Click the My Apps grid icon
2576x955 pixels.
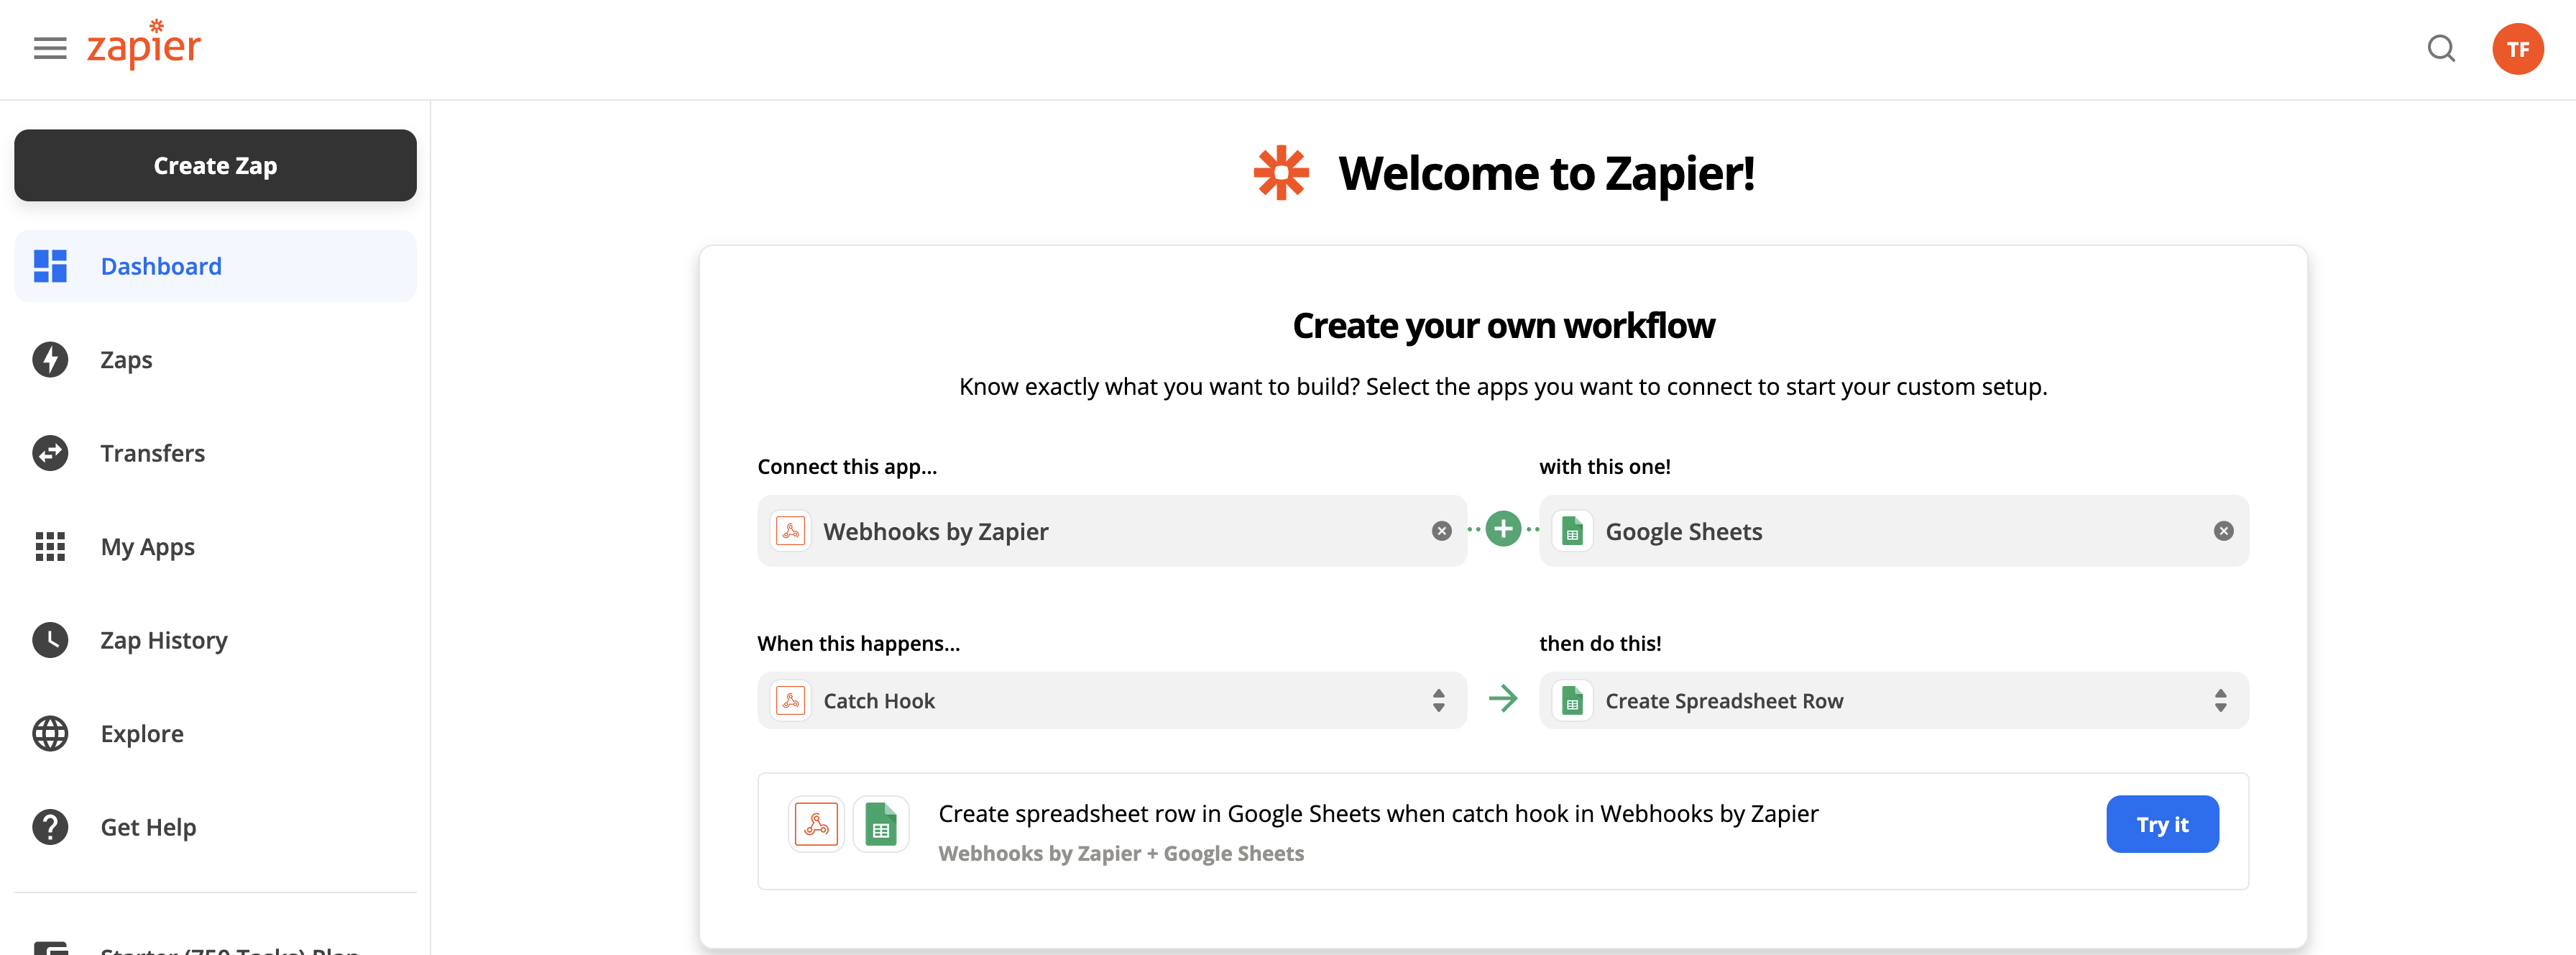[x=50, y=546]
